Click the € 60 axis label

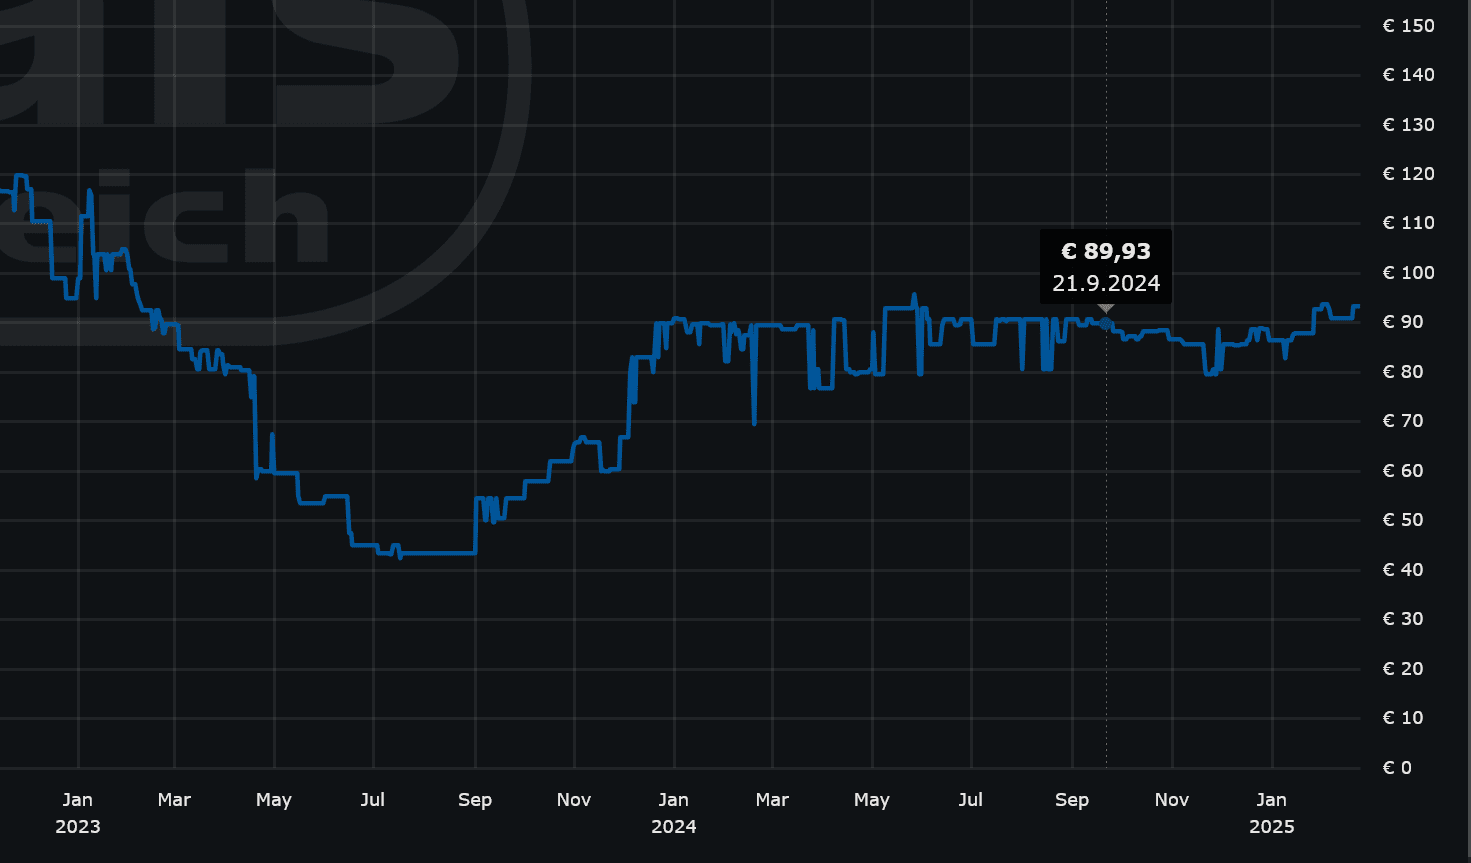[x=1403, y=471]
